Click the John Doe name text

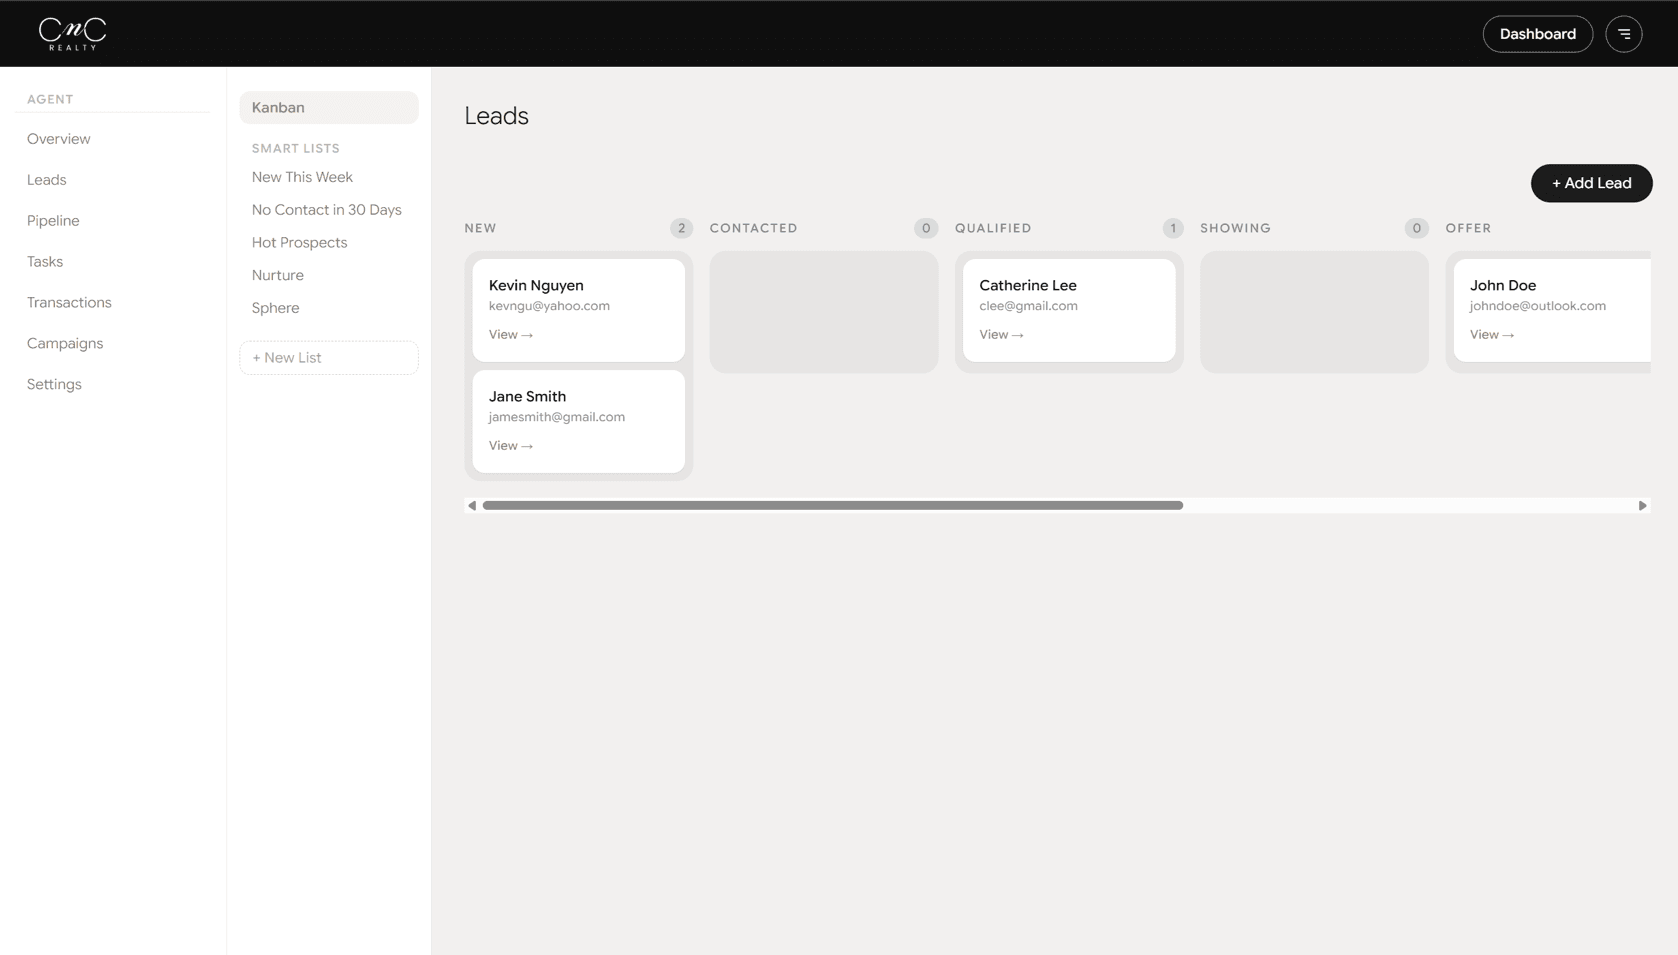[x=1503, y=286]
